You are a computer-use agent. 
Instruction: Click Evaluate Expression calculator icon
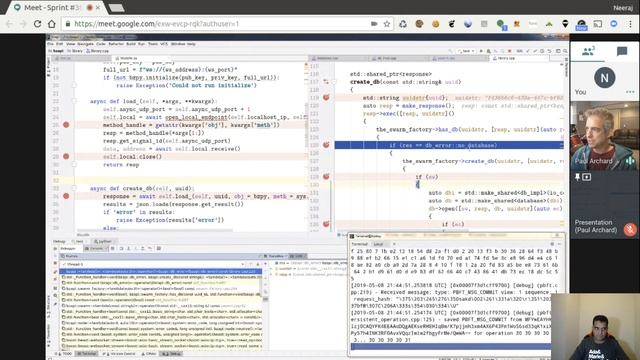point(159,248)
